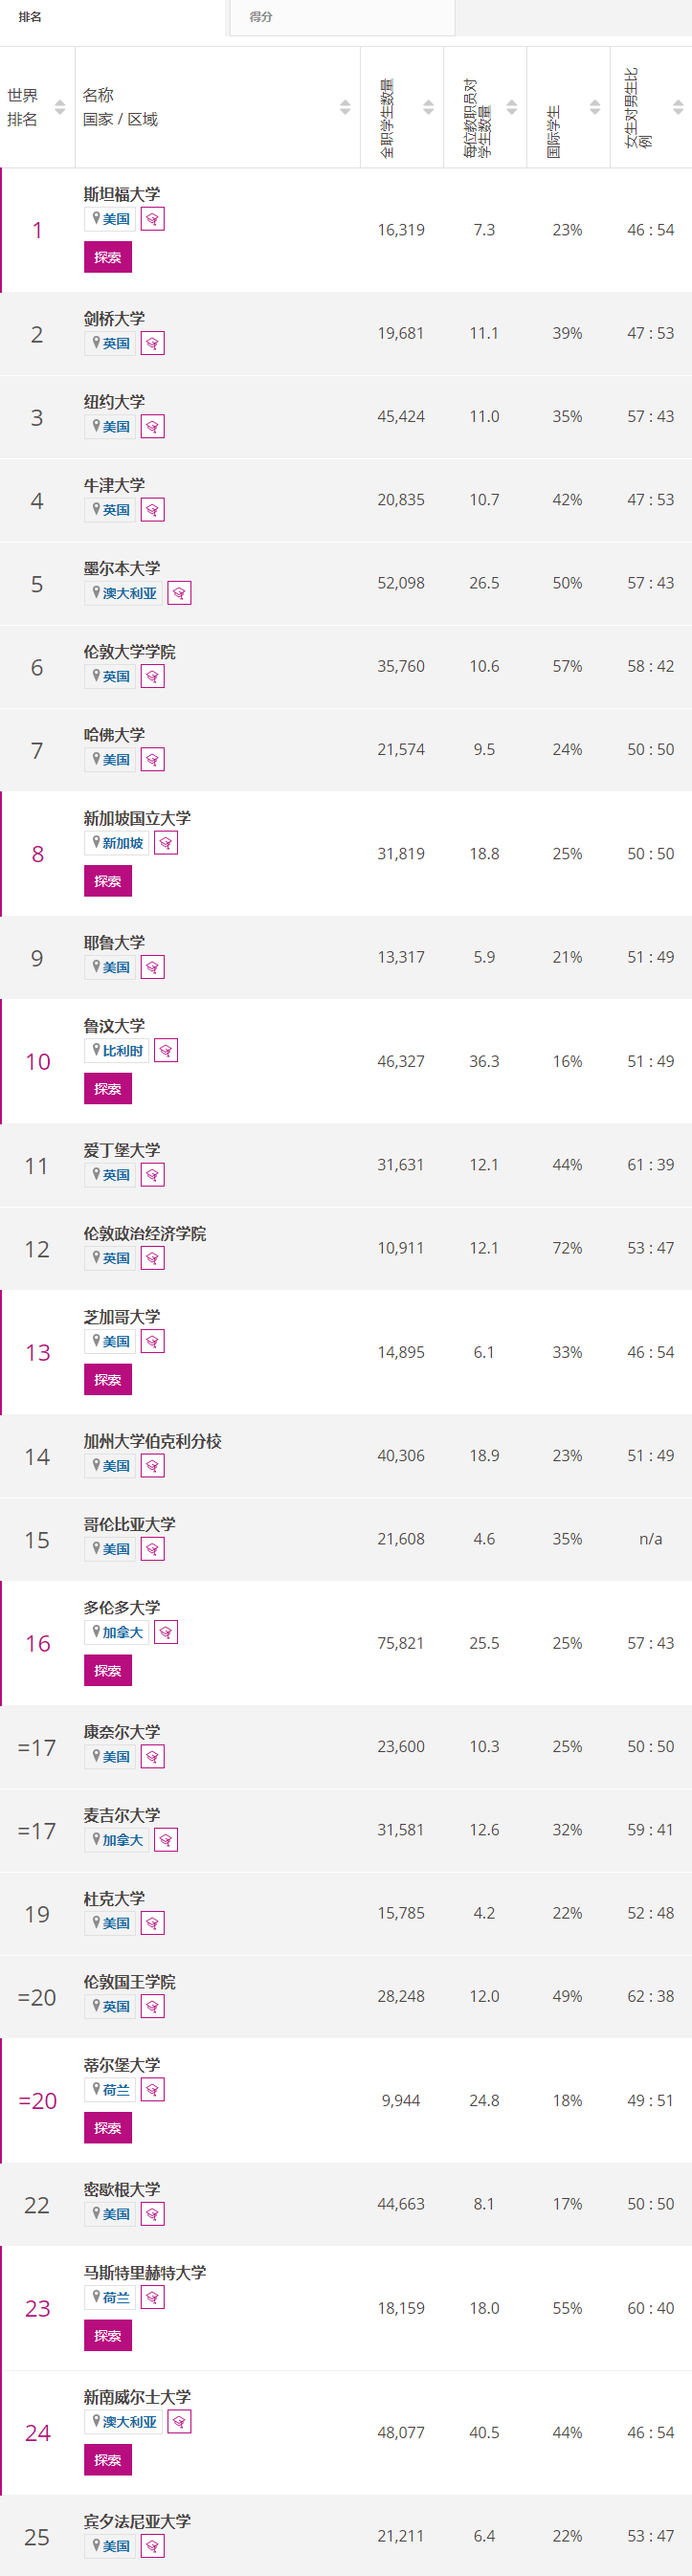Click graduation cap icon for 新南威尔士大学
This screenshot has height=2576, width=692.
tap(179, 2422)
